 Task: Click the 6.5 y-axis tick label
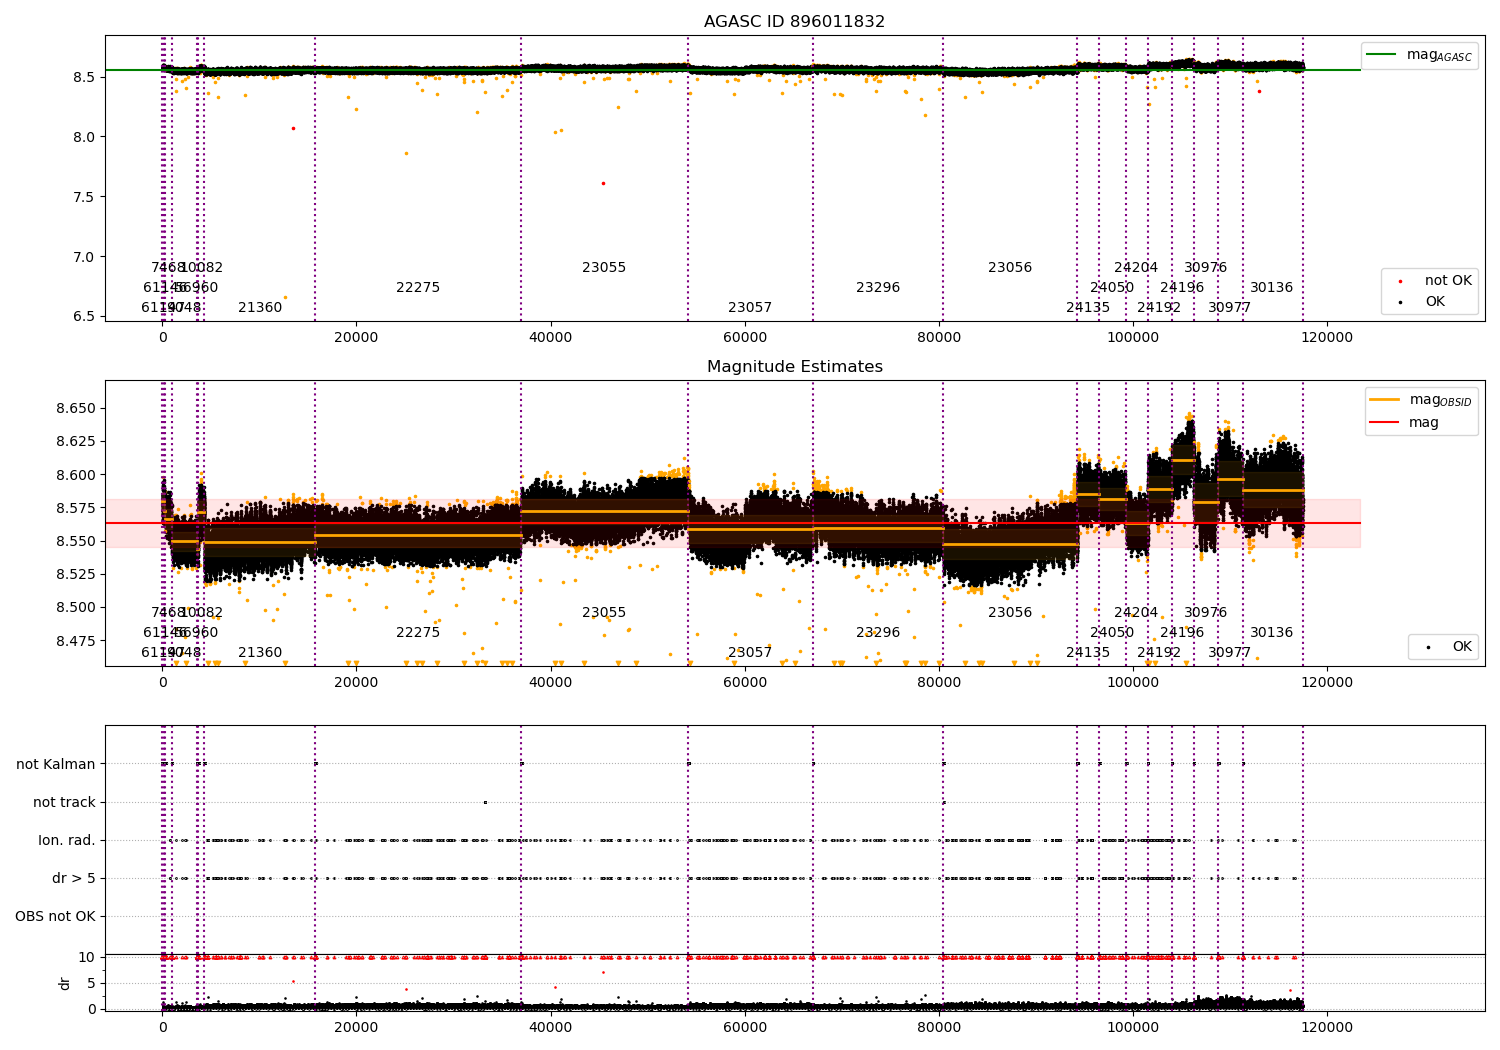[85, 316]
